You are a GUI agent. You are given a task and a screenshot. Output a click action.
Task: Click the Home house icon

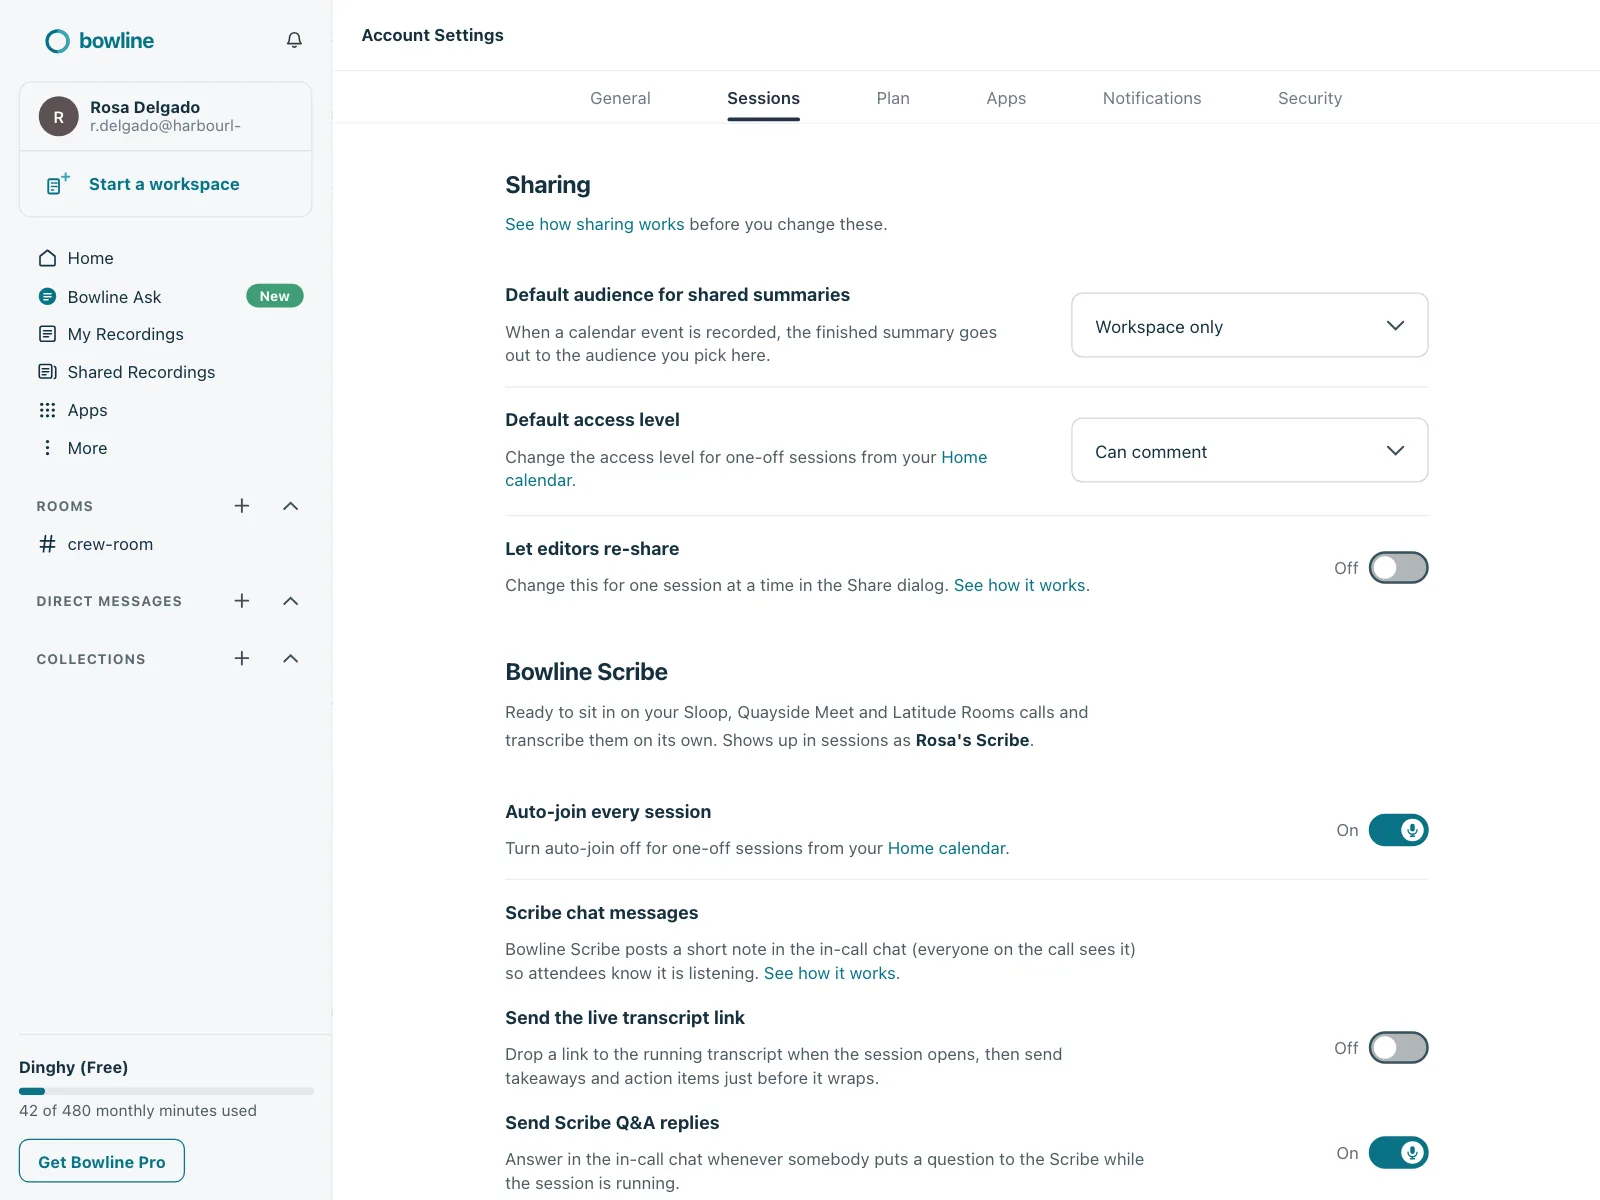coord(47,258)
